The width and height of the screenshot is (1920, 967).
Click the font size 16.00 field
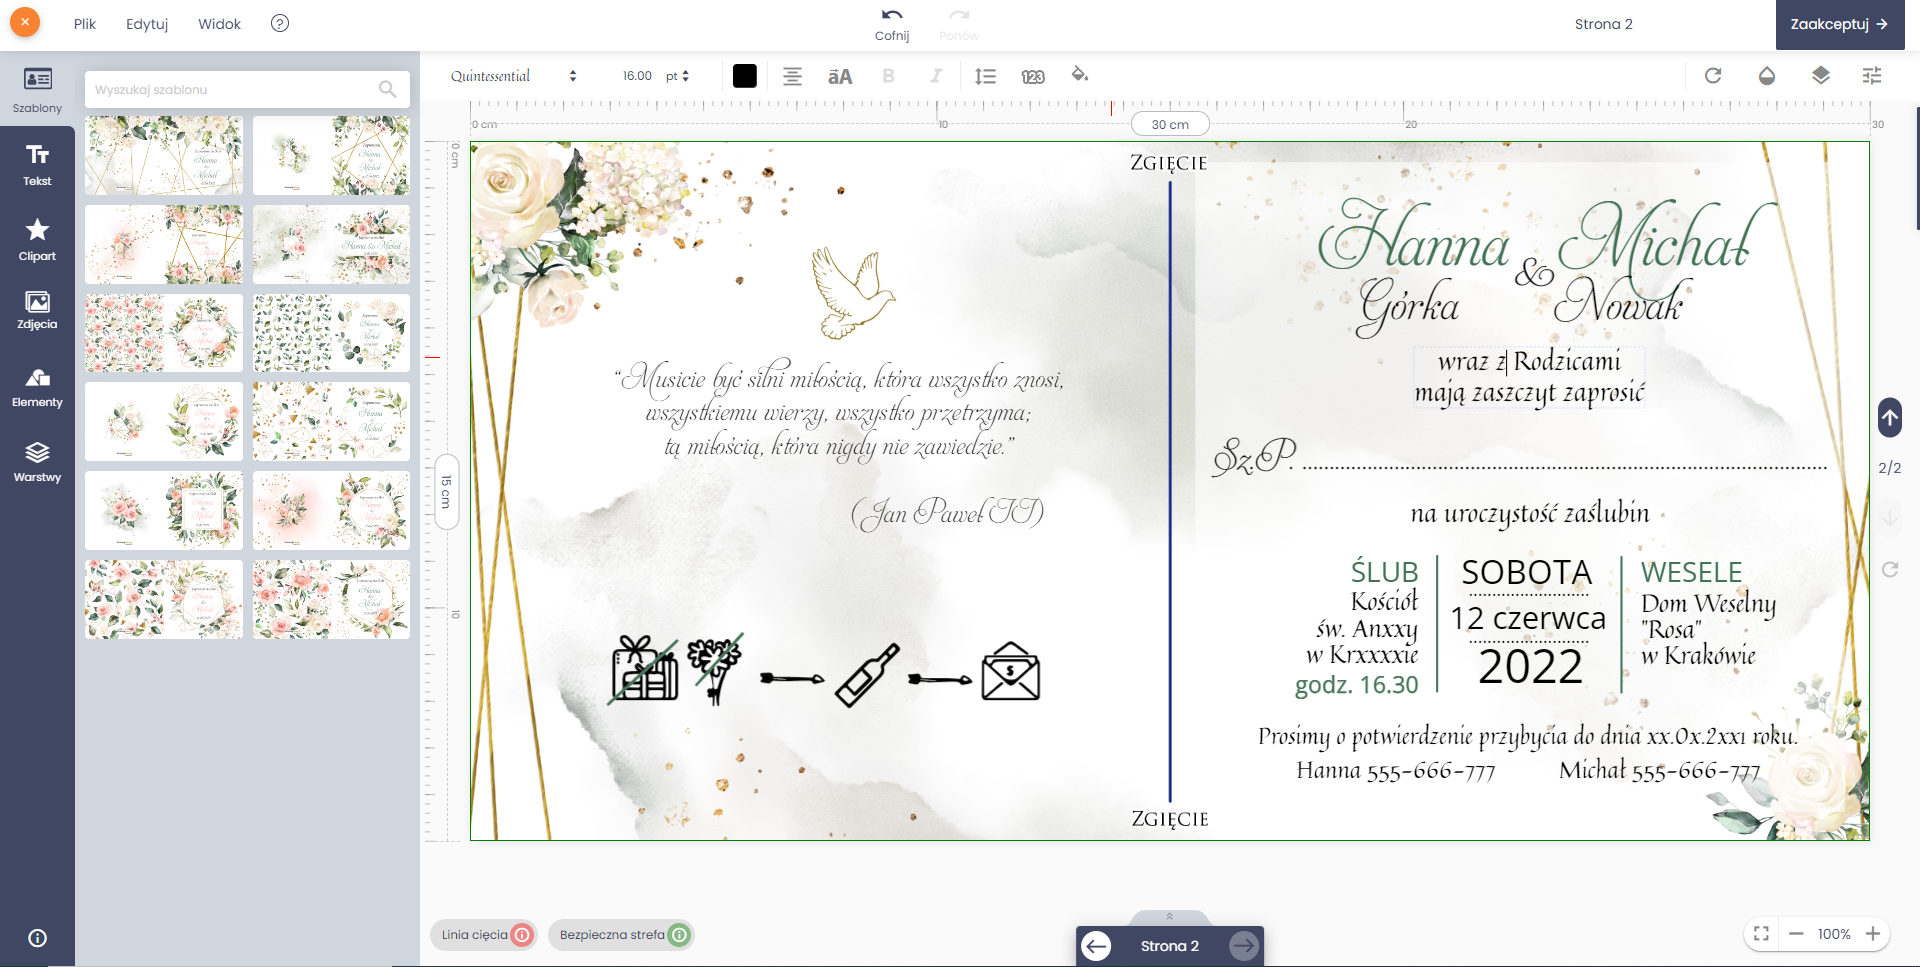(x=636, y=76)
